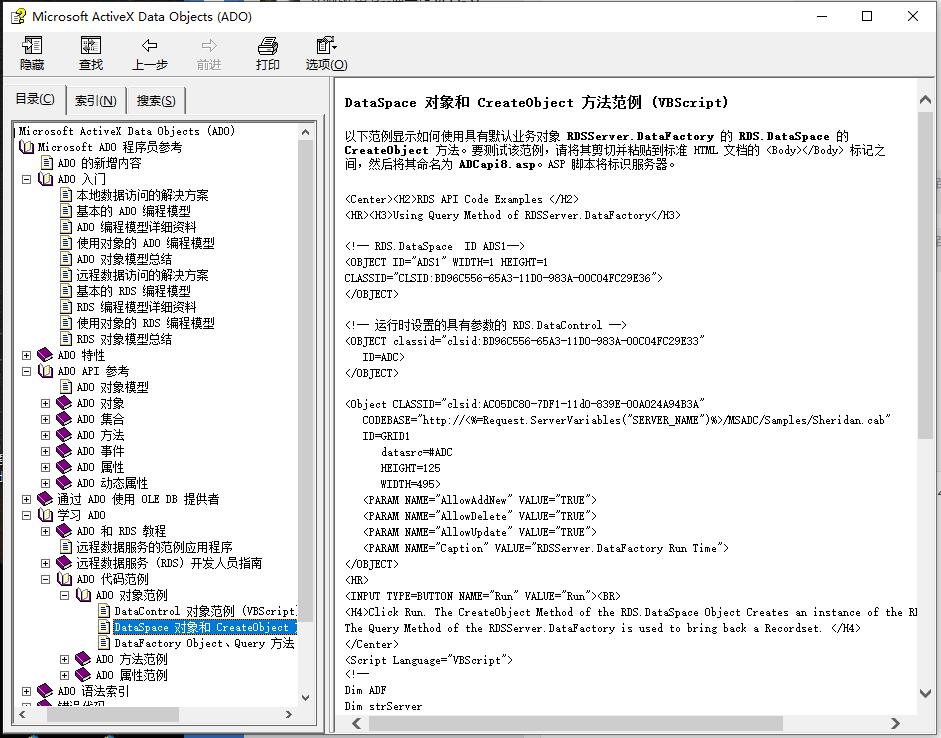
Task: Click the tree pane scroll-up arrow
Action: (305, 132)
